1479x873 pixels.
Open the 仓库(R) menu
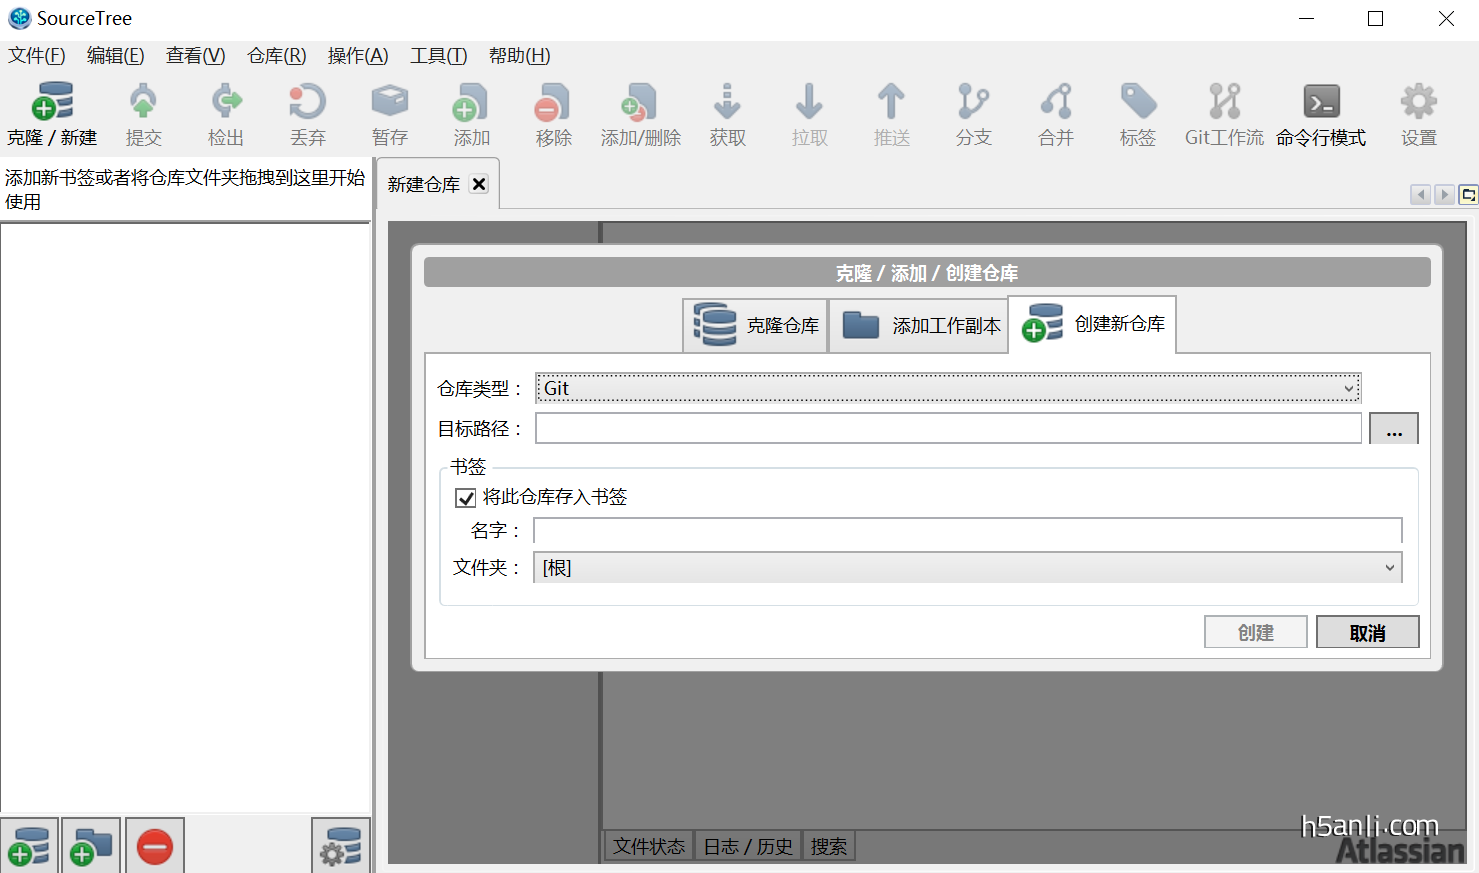click(x=277, y=56)
